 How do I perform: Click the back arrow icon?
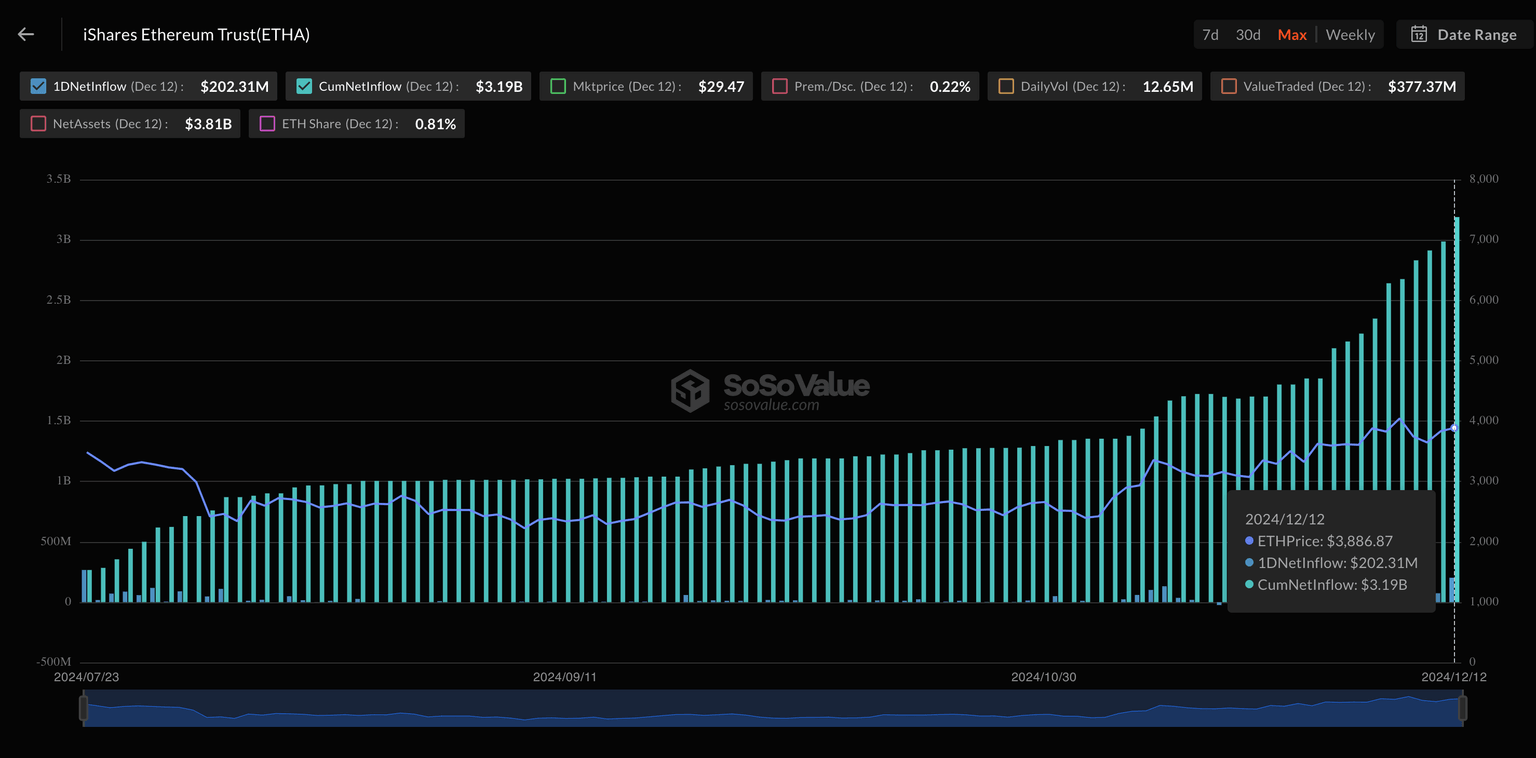[26, 34]
